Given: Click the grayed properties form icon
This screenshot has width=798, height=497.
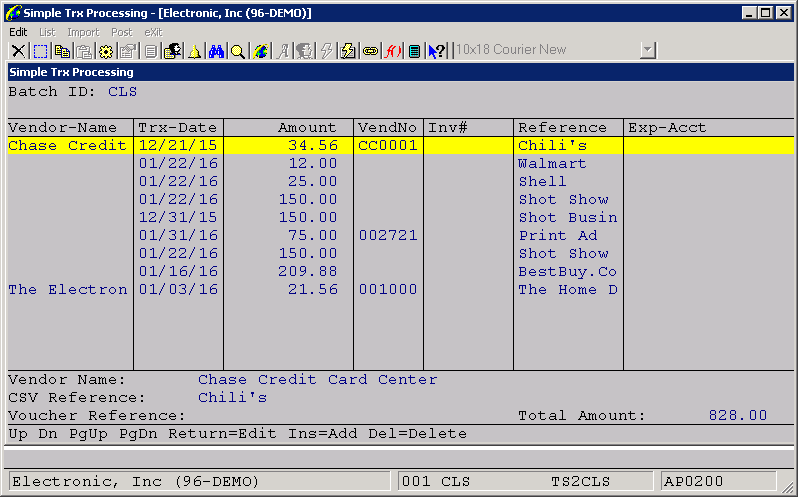Looking at the screenshot, I should click(128, 51).
